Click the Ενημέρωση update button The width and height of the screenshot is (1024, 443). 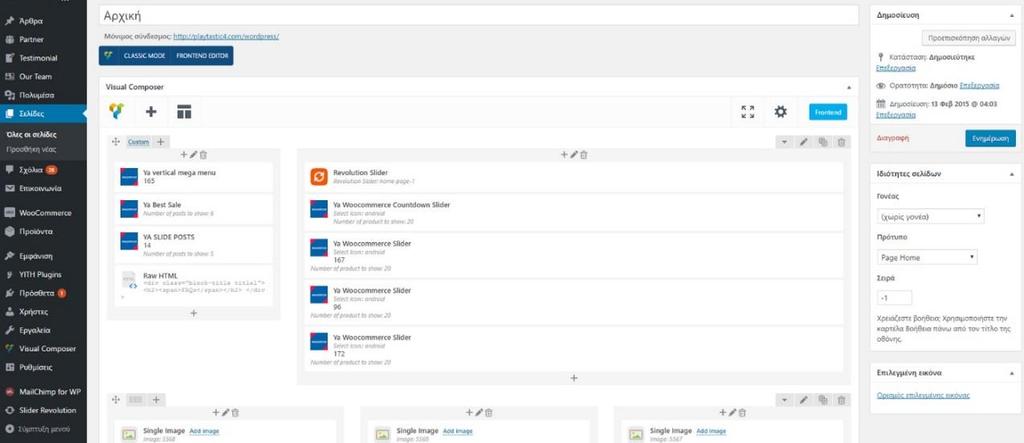tap(990, 139)
